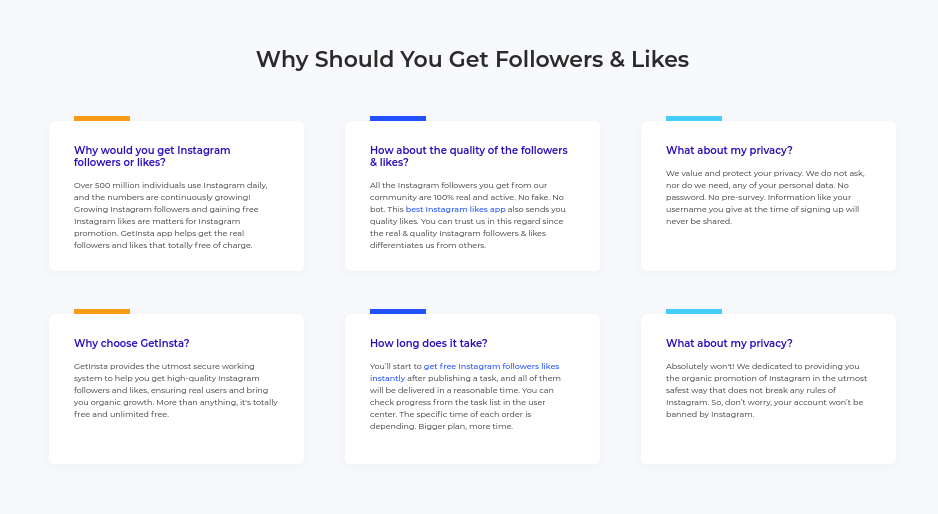Screen dimensions: 938x514
Task: Click paragraph starting 'We value and protect your privacy'
Action: (x=765, y=197)
